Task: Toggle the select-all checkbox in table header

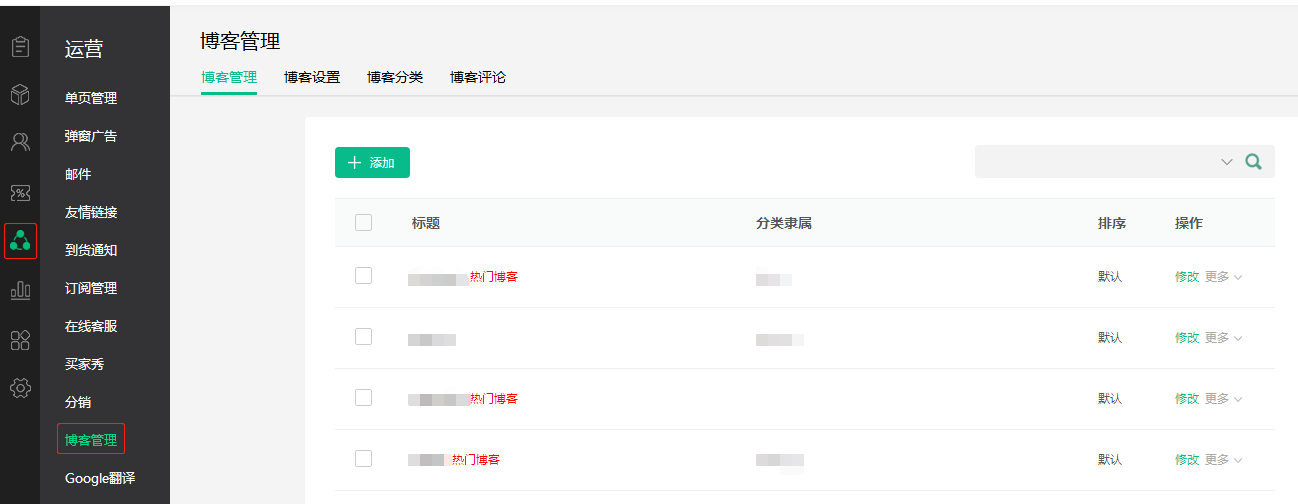Action: [363, 222]
